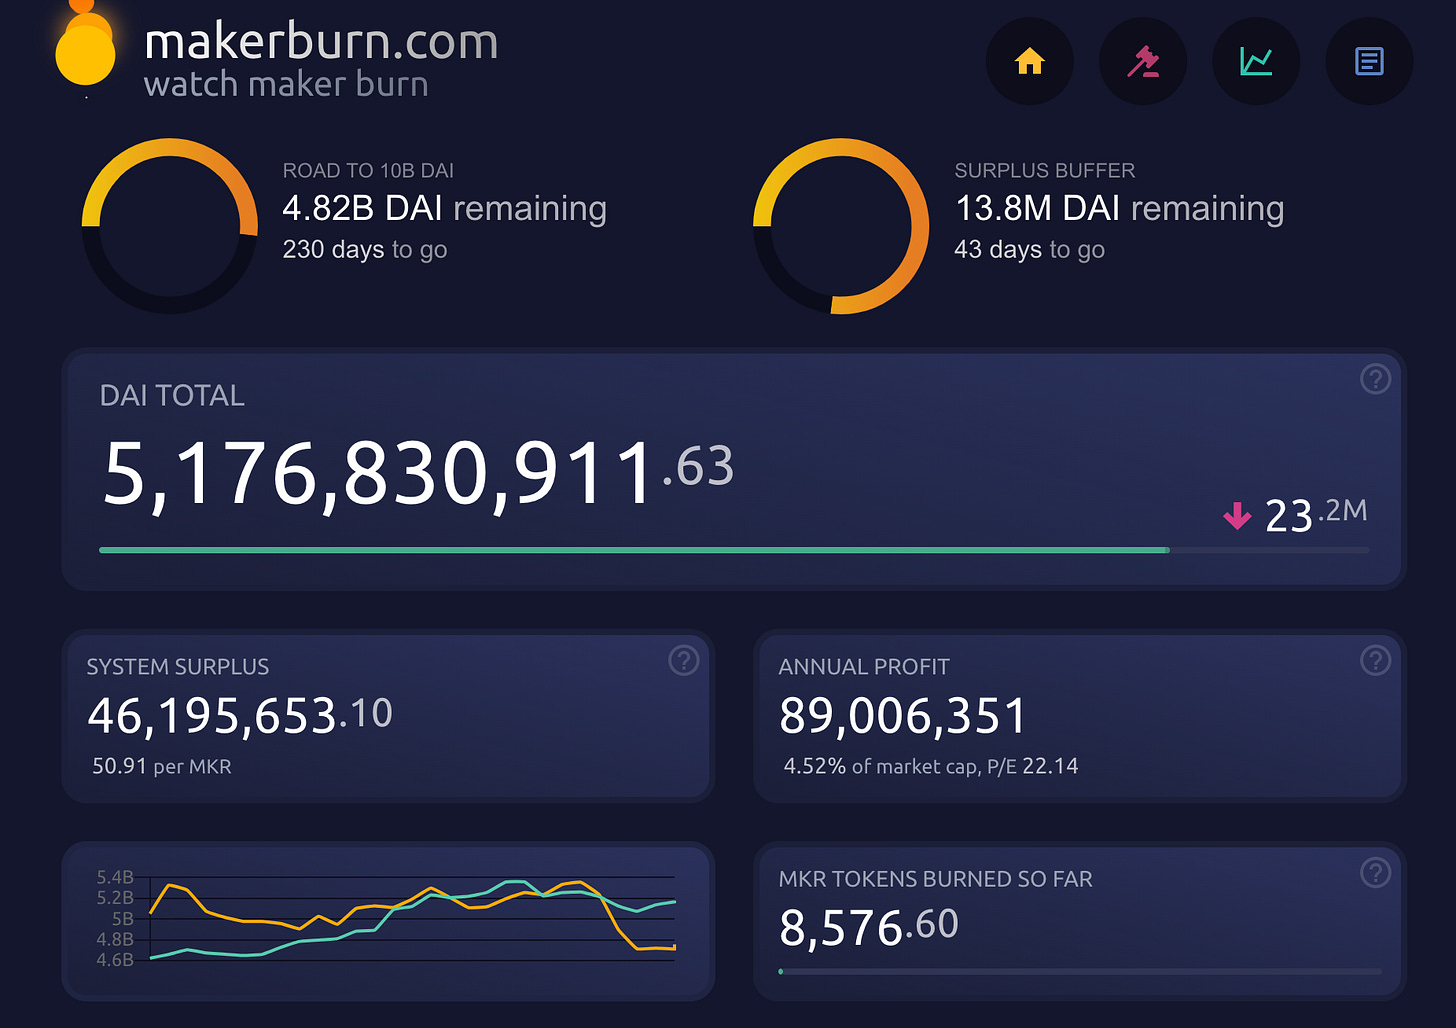Screen dimensions: 1456x1028
Task: Click the 'ANNUAL PROFIT' heading
Action: click(864, 667)
